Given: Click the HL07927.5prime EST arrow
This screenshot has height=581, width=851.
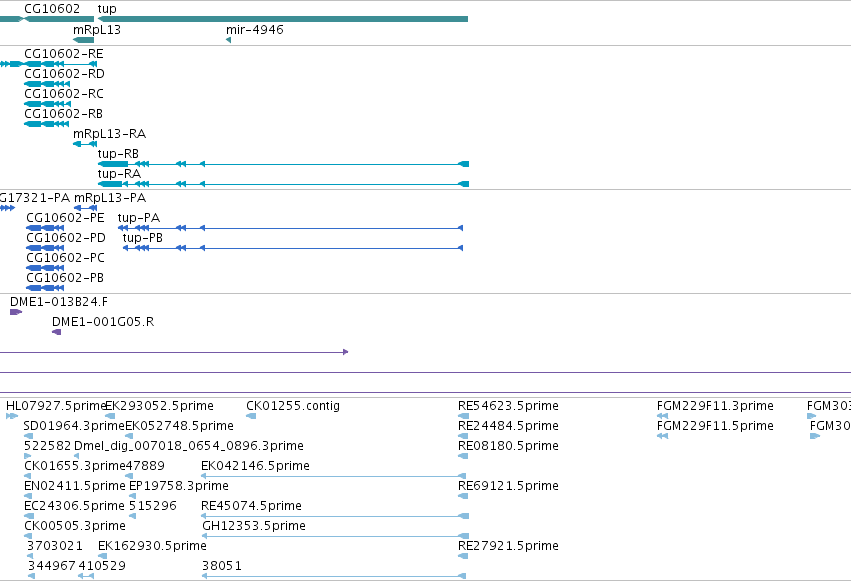Looking at the screenshot, I should (x=12, y=416).
